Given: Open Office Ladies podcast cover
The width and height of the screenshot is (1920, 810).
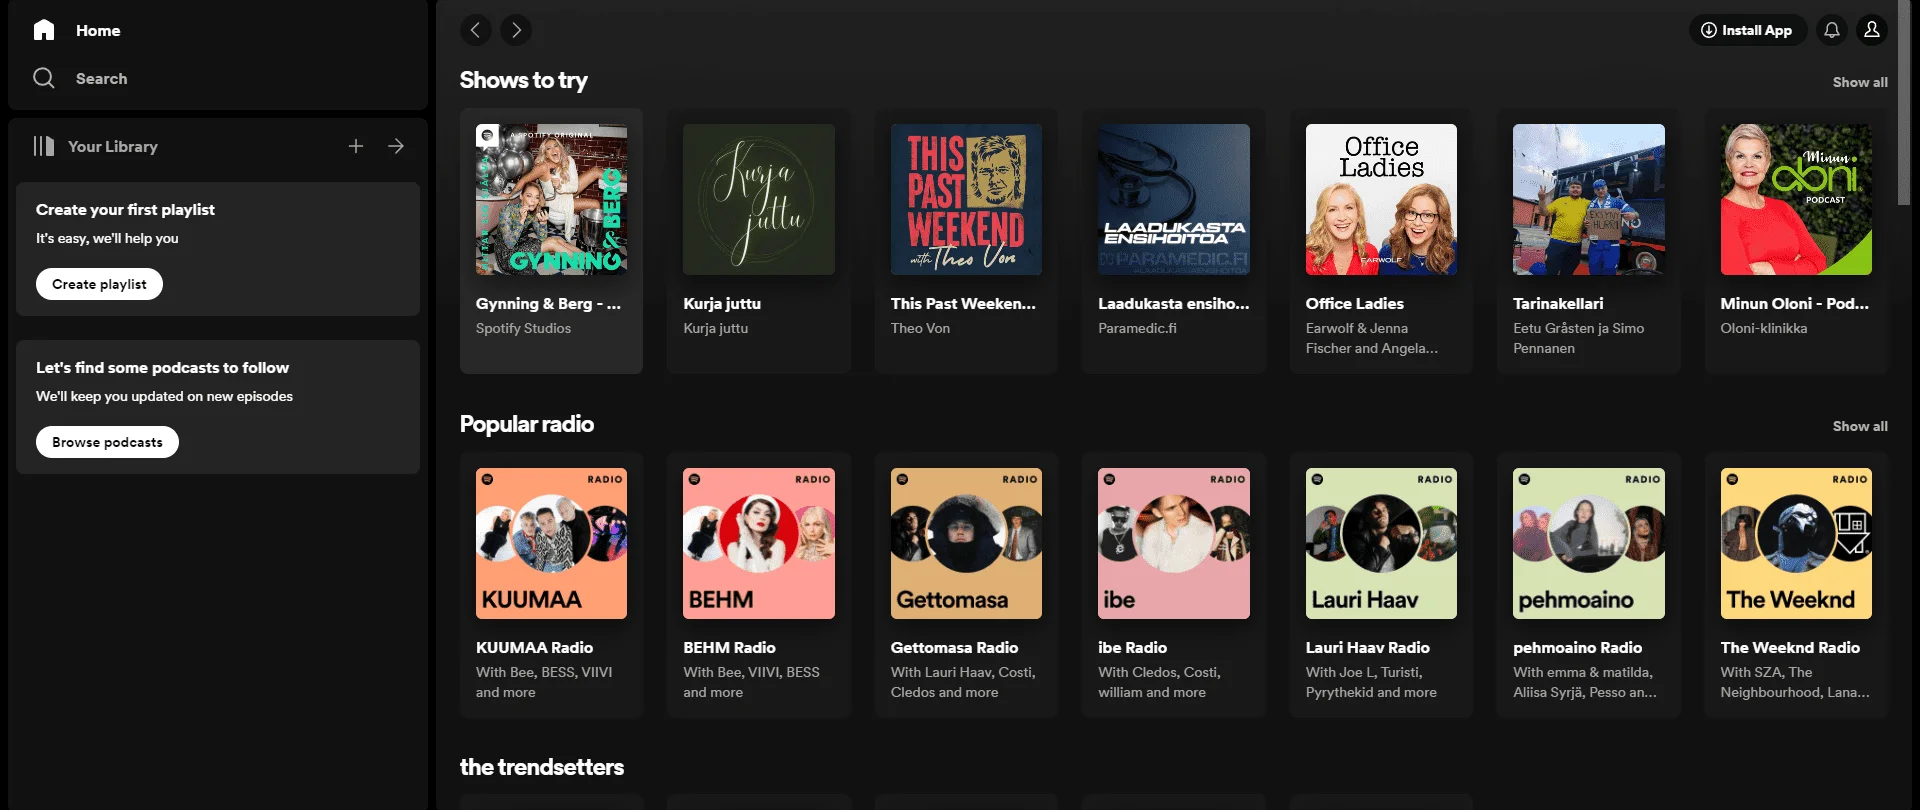Looking at the screenshot, I should (1381, 199).
